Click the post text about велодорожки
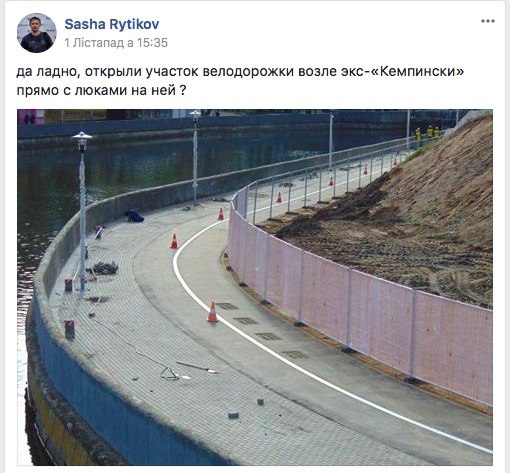 pyautogui.click(x=240, y=81)
